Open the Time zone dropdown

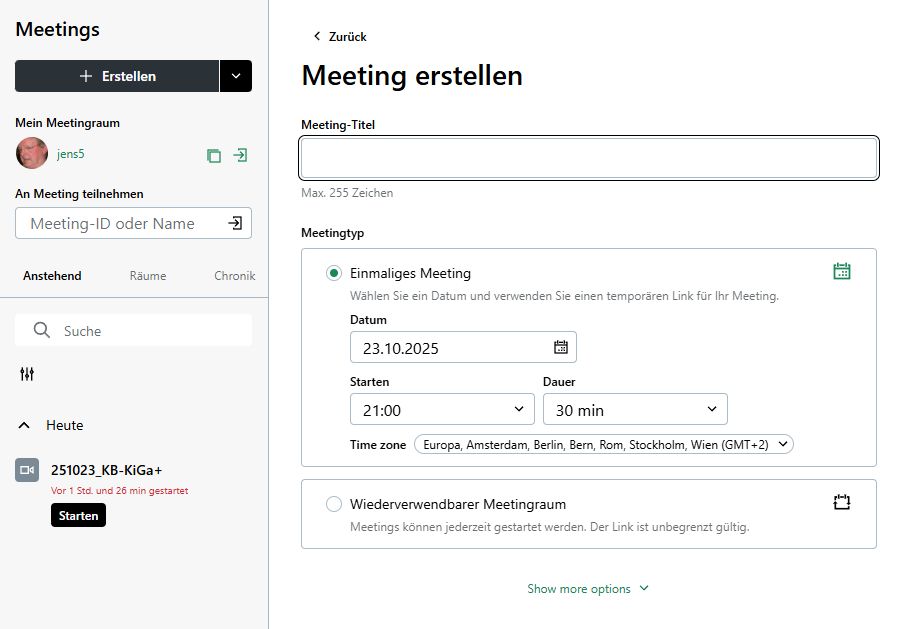pos(603,444)
